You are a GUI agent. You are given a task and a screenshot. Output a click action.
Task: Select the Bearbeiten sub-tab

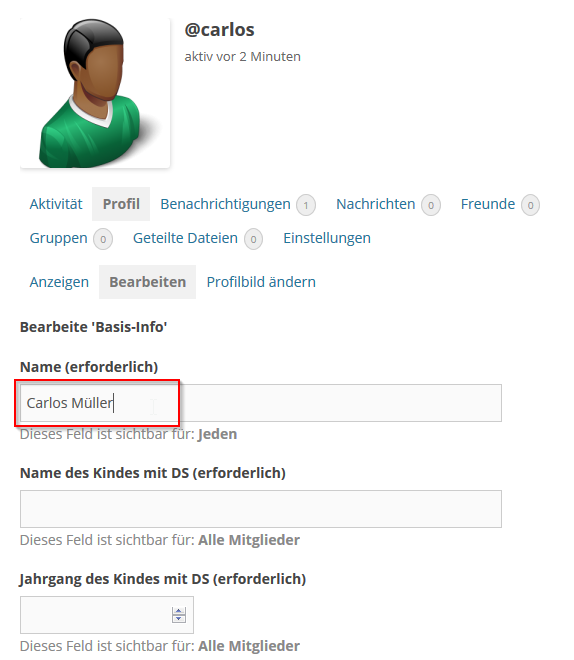click(x=148, y=282)
